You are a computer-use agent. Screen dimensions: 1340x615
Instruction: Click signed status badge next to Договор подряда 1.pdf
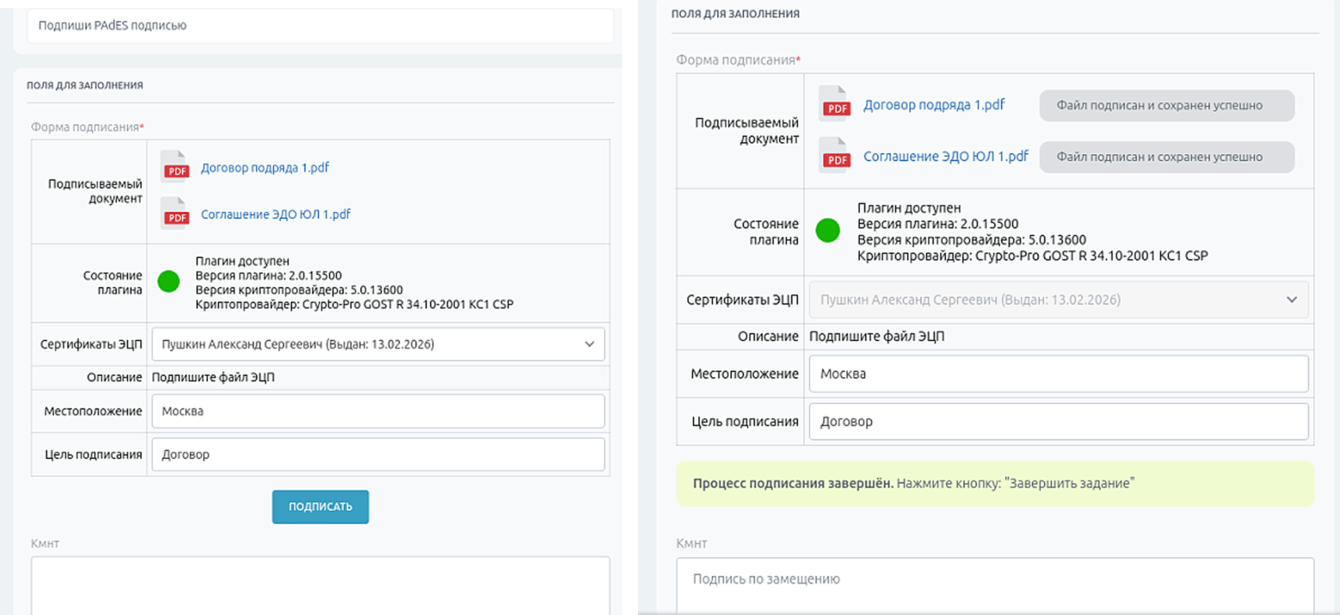(1167, 105)
